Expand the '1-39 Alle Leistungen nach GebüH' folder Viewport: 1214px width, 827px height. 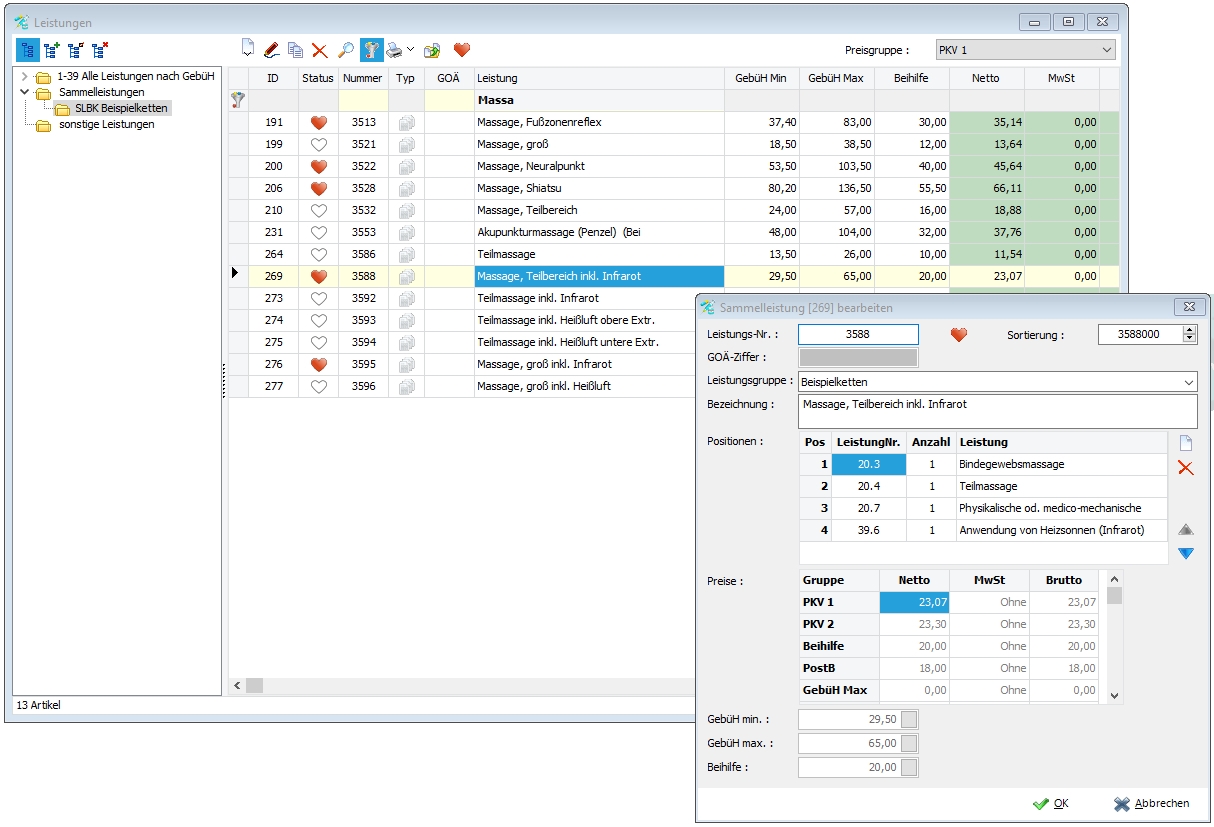(x=24, y=77)
